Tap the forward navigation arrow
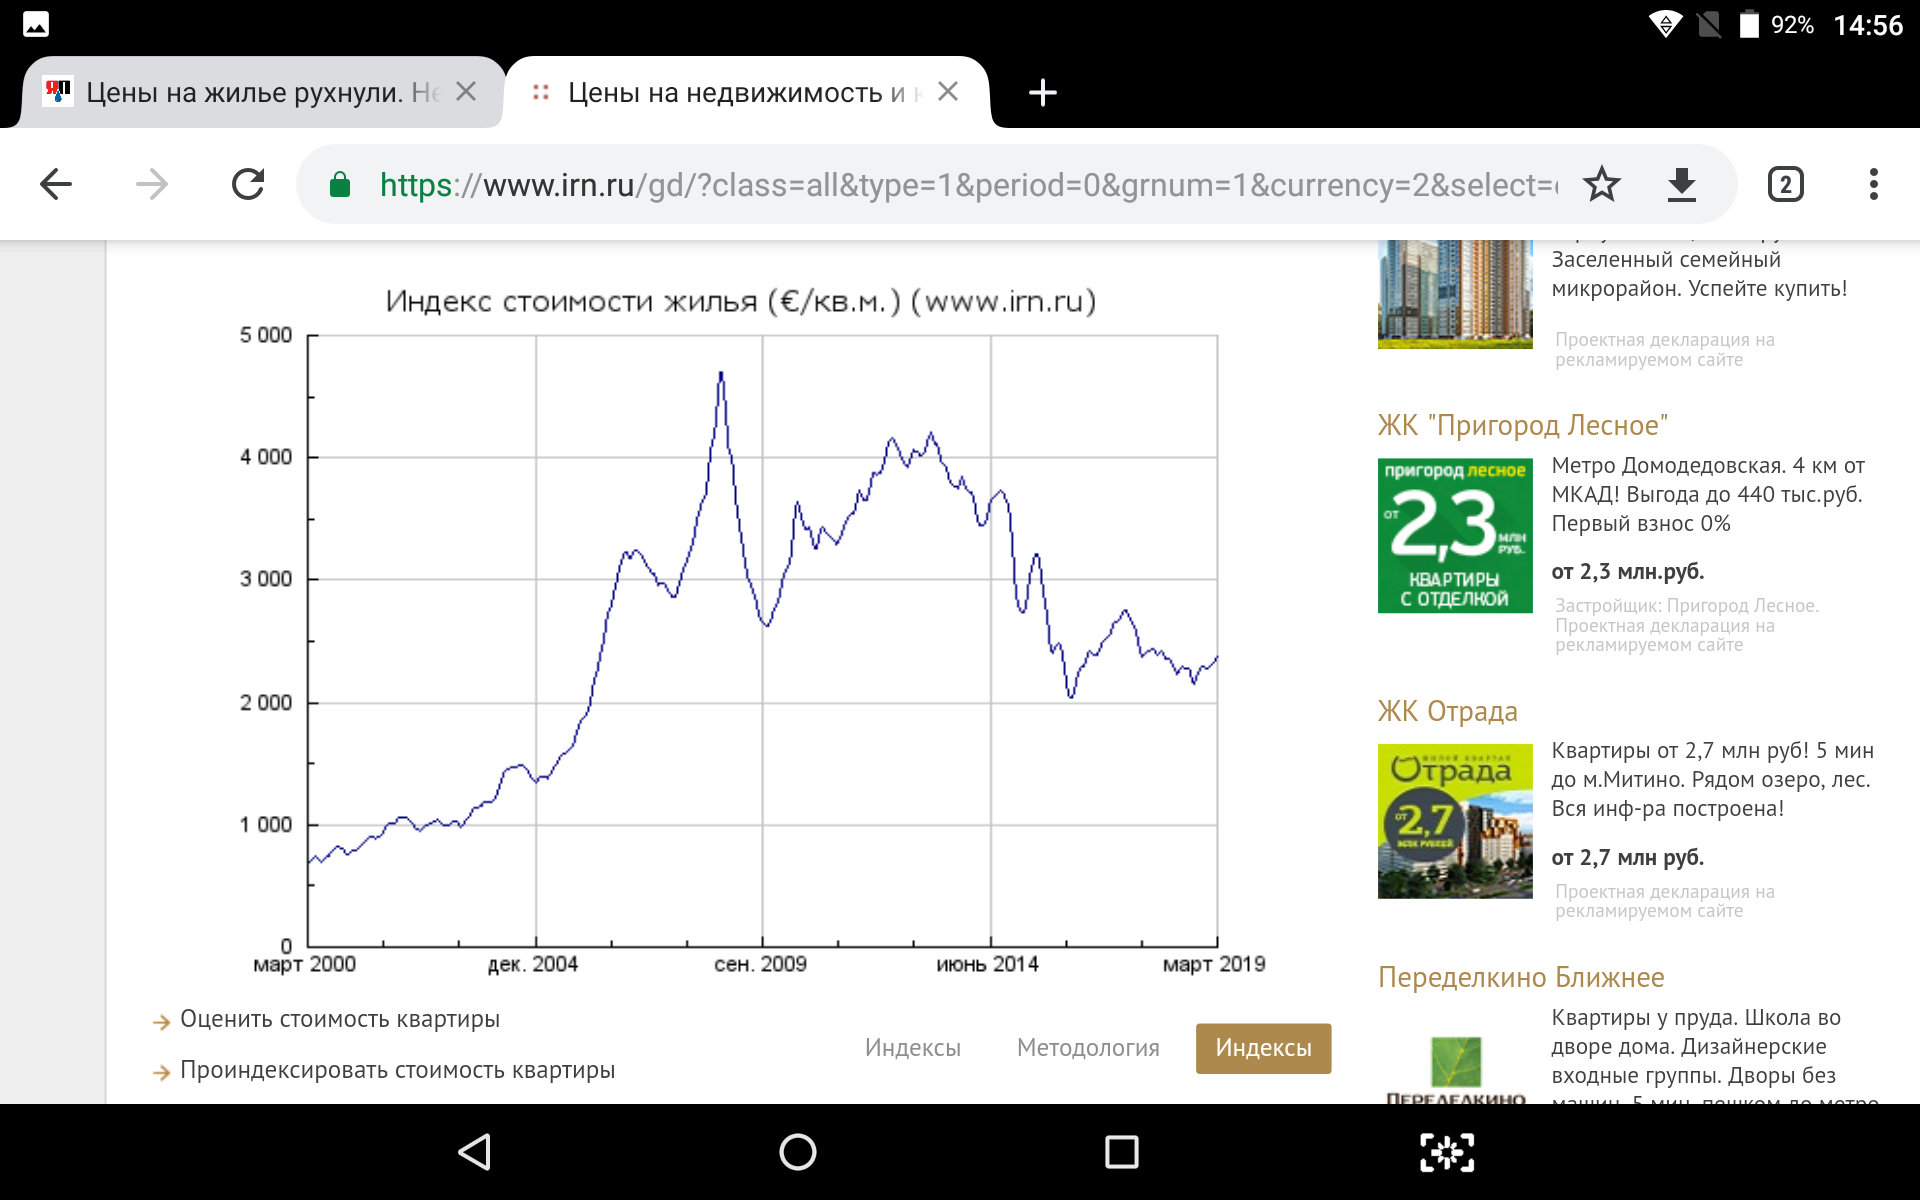Viewport: 1920px width, 1200px height. (152, 184)
